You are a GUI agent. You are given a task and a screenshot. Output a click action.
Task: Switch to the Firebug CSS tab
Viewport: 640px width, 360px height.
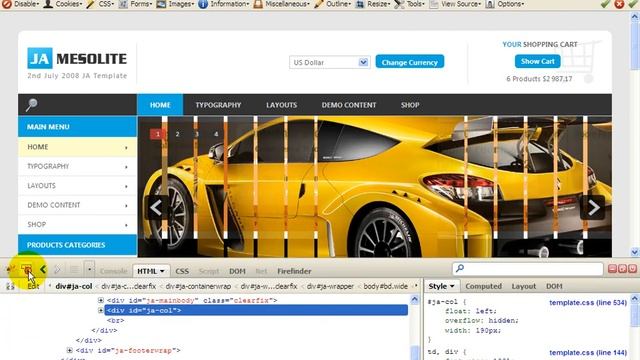click(x=182, y=271)
